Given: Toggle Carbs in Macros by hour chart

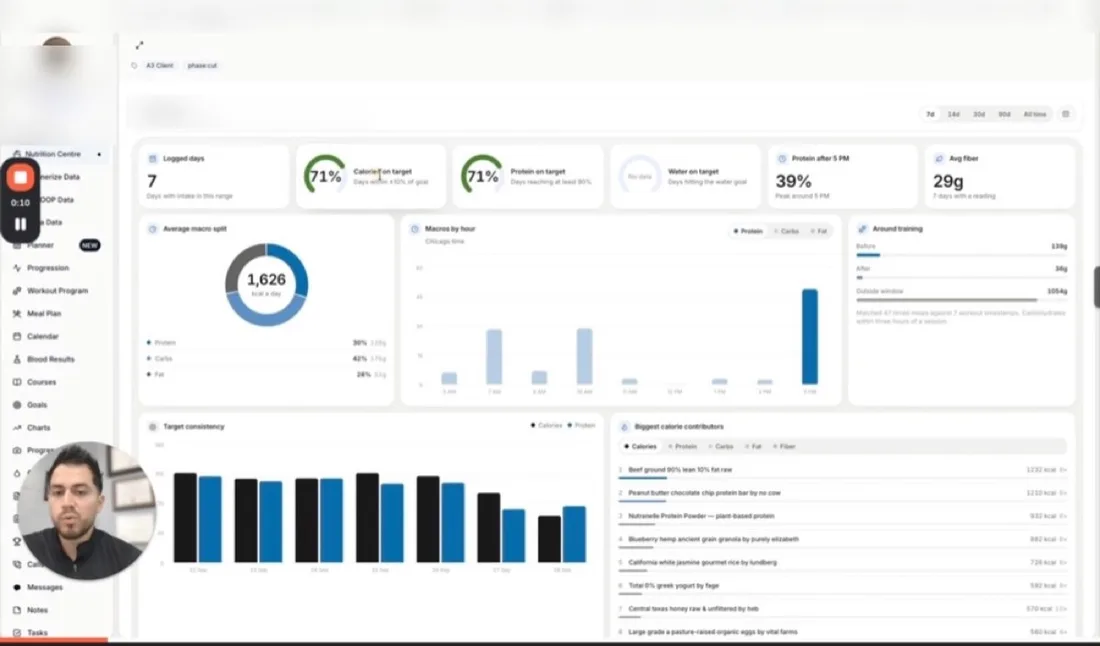Looking at the screenshot, I should pyautogui.click(x=786, y=231).
